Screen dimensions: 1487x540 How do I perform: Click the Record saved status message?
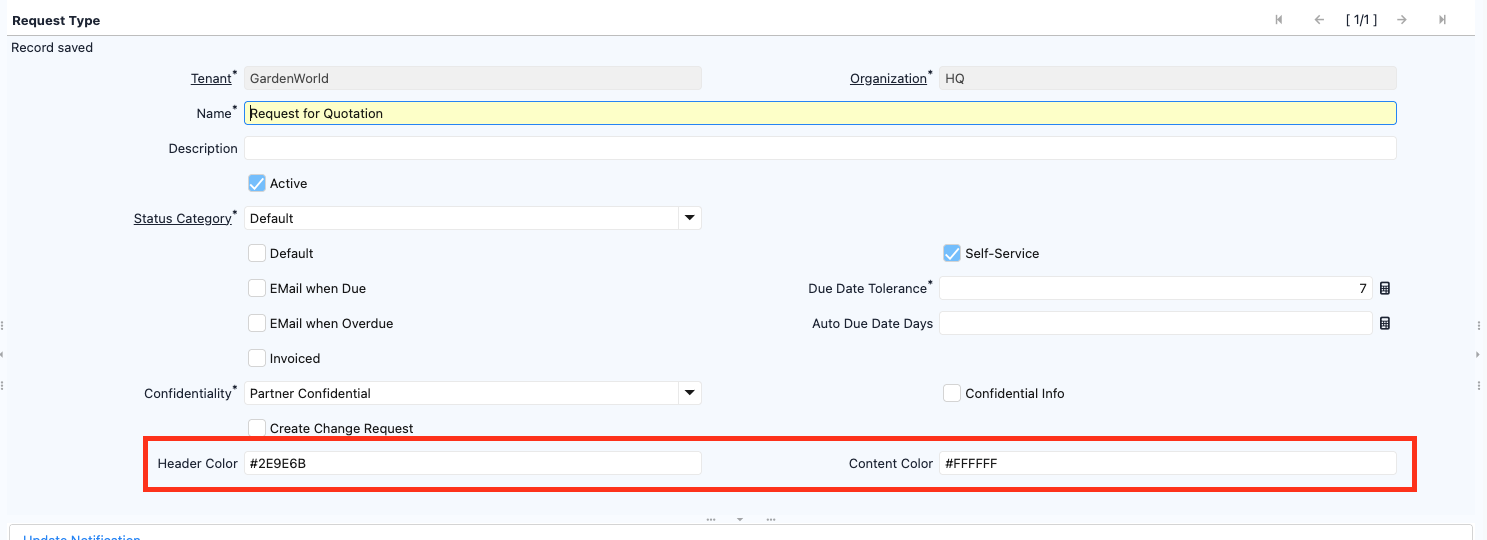(52, 47)
